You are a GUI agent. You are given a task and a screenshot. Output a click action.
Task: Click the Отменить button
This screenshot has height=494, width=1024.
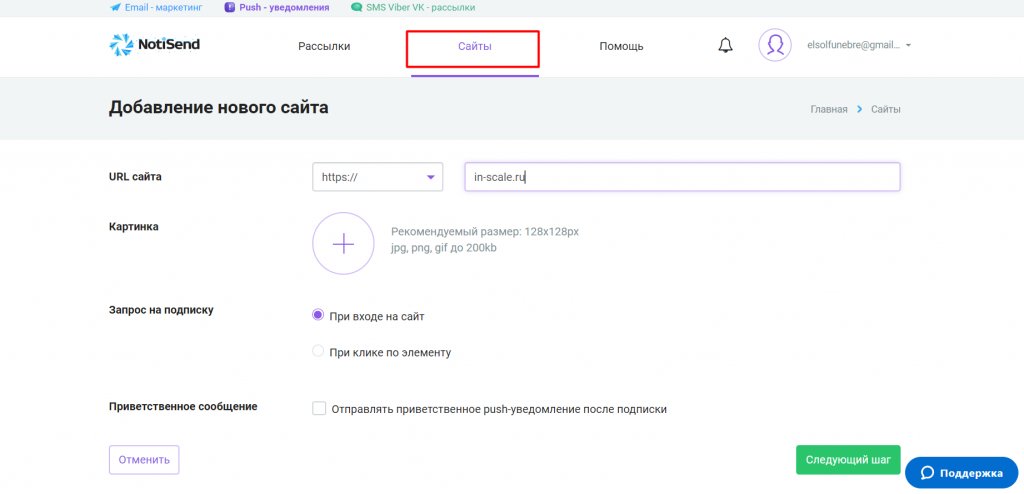(144, 459)
